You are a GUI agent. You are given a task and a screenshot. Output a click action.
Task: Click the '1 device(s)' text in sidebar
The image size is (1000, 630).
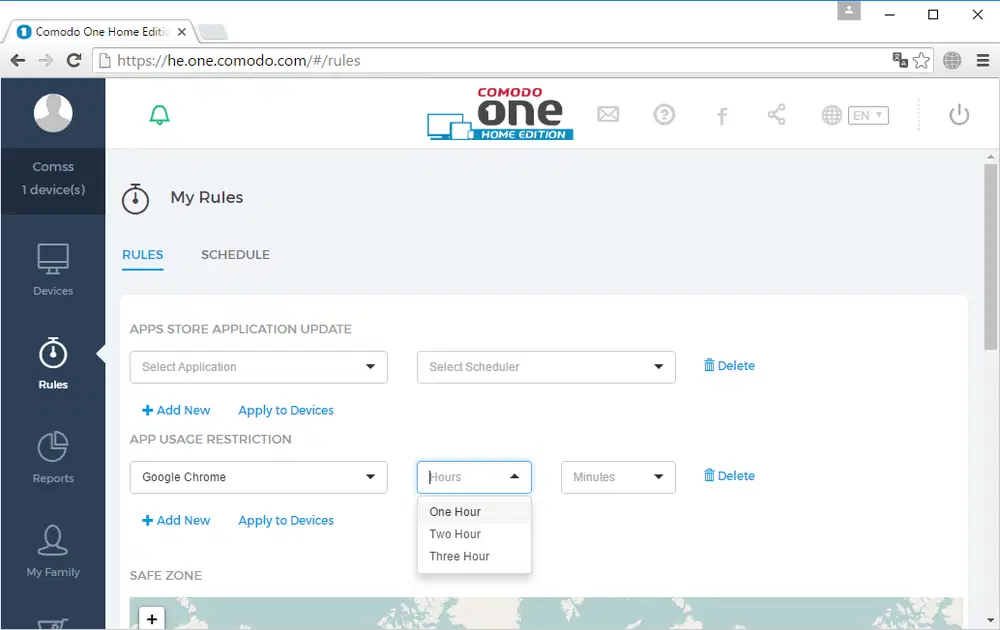click(x=53, y=189)
